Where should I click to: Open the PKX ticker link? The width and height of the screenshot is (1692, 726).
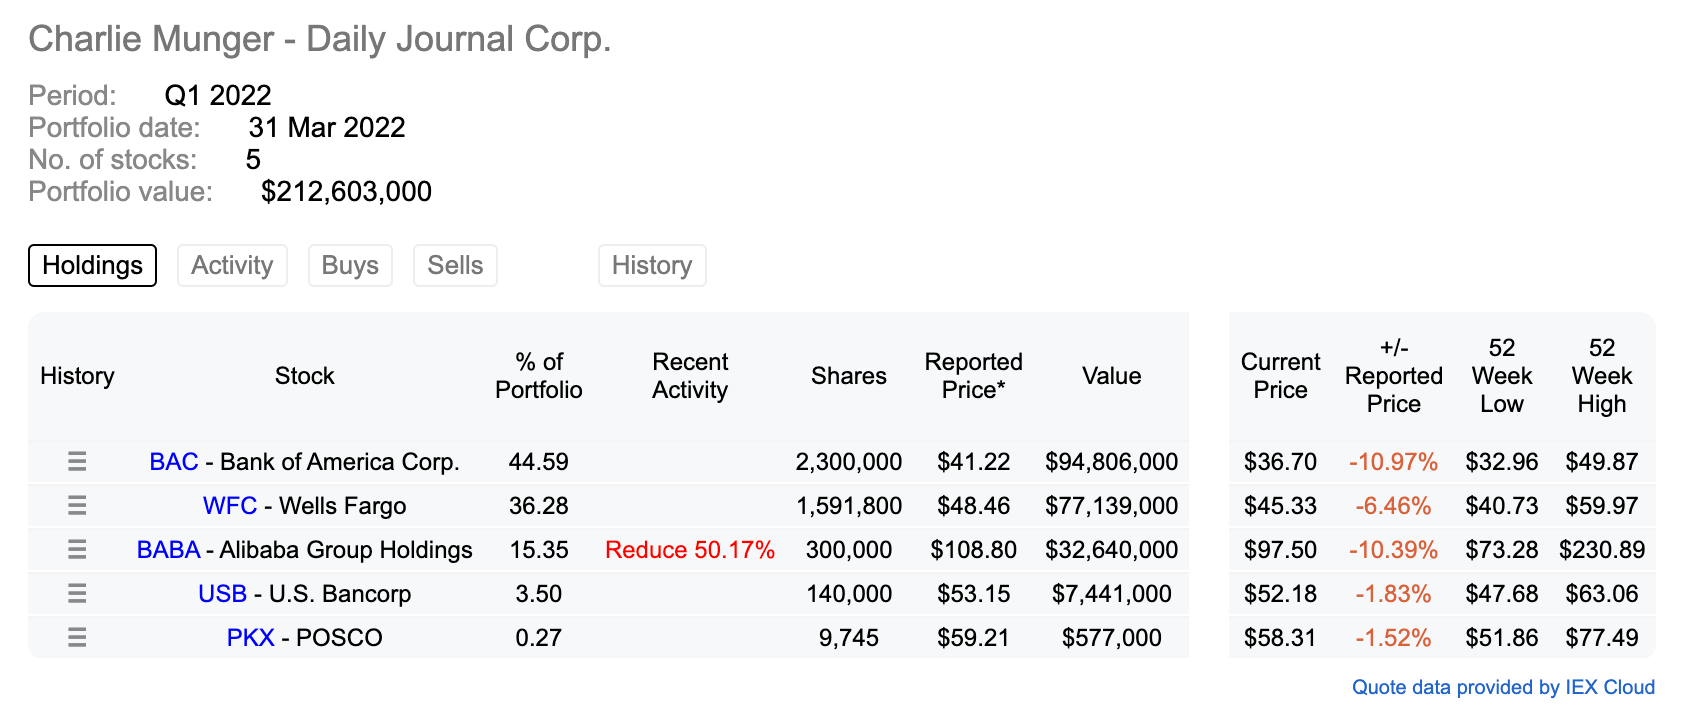coord(250,638)
